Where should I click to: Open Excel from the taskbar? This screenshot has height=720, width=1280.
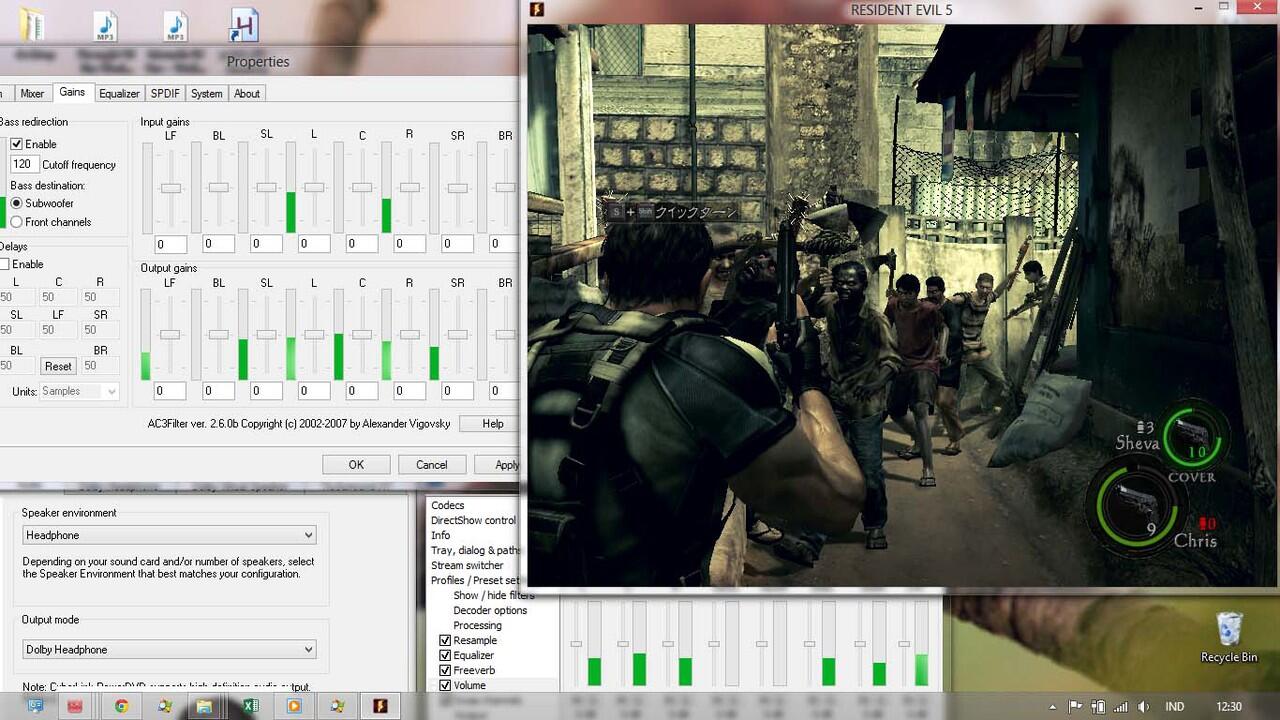click(251, 706)
